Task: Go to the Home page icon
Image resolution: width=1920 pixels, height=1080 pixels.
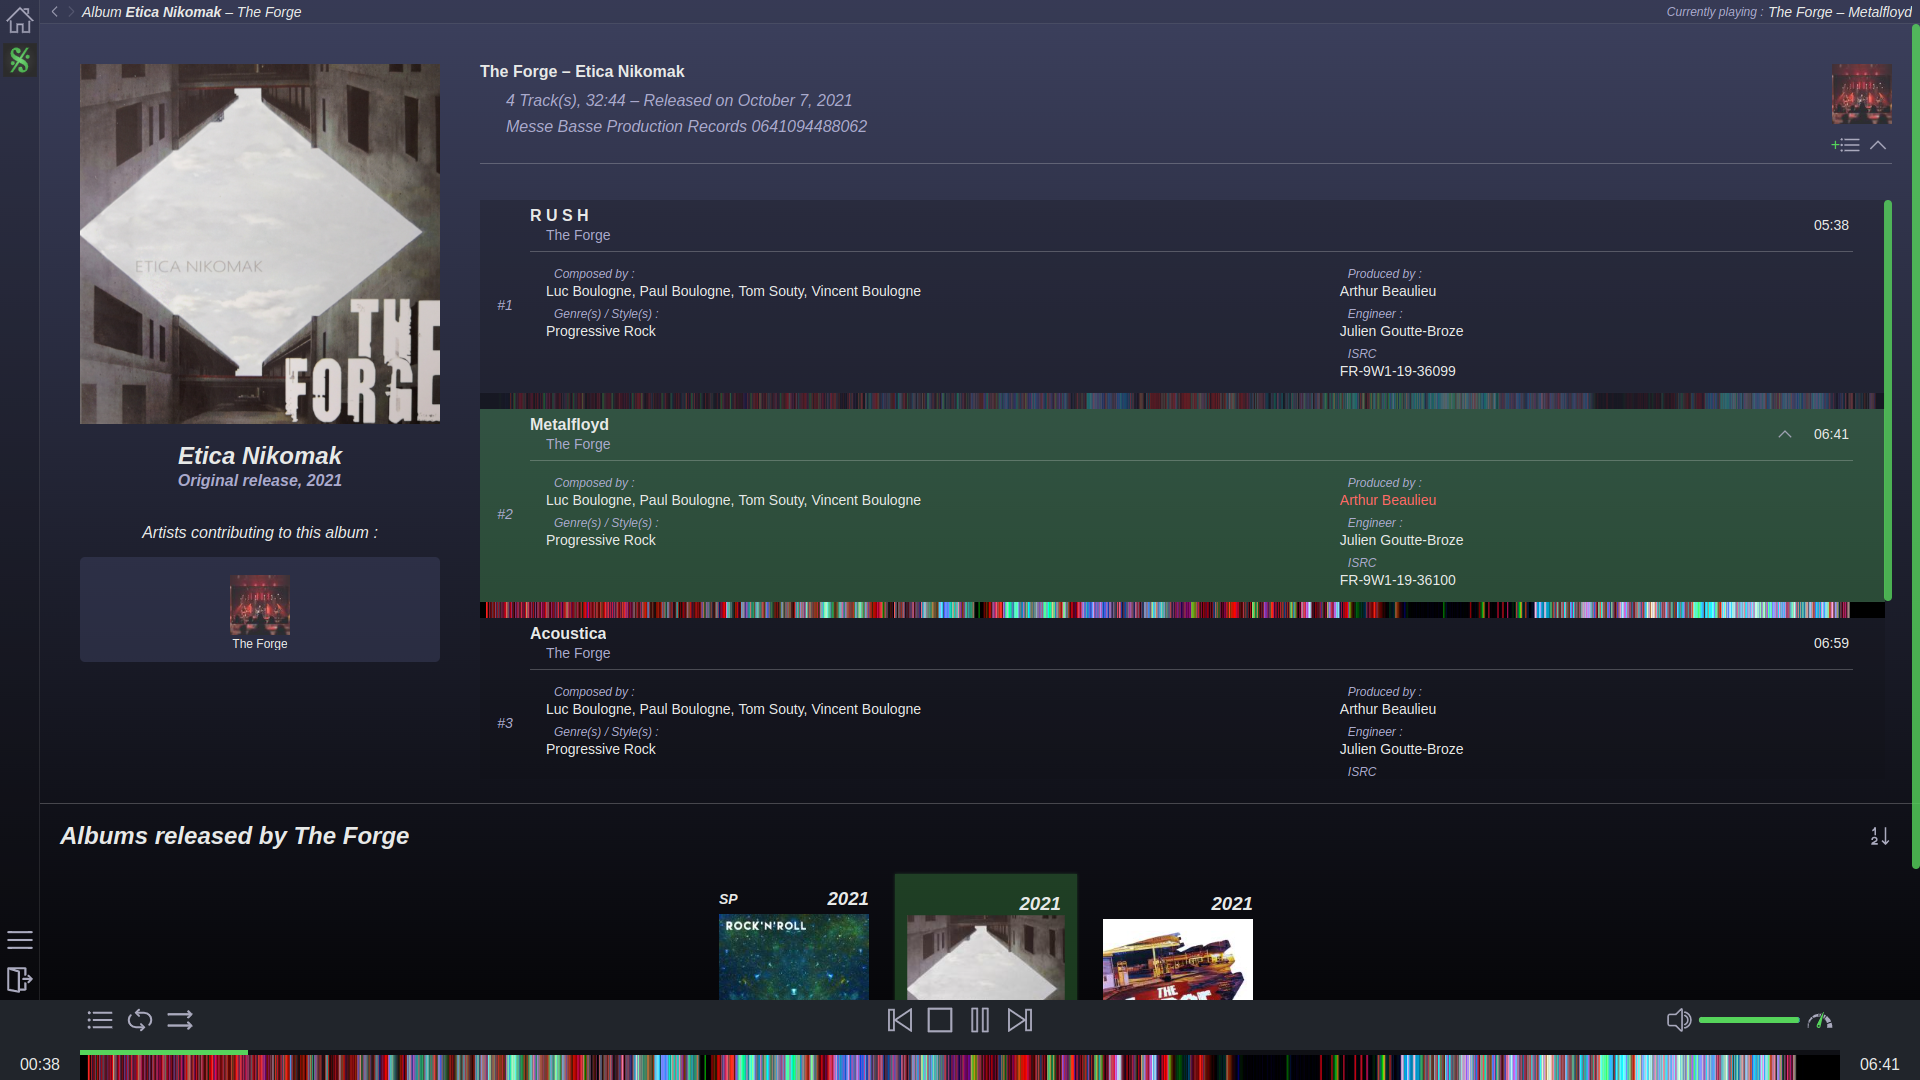Action: (x=20, y=20)
